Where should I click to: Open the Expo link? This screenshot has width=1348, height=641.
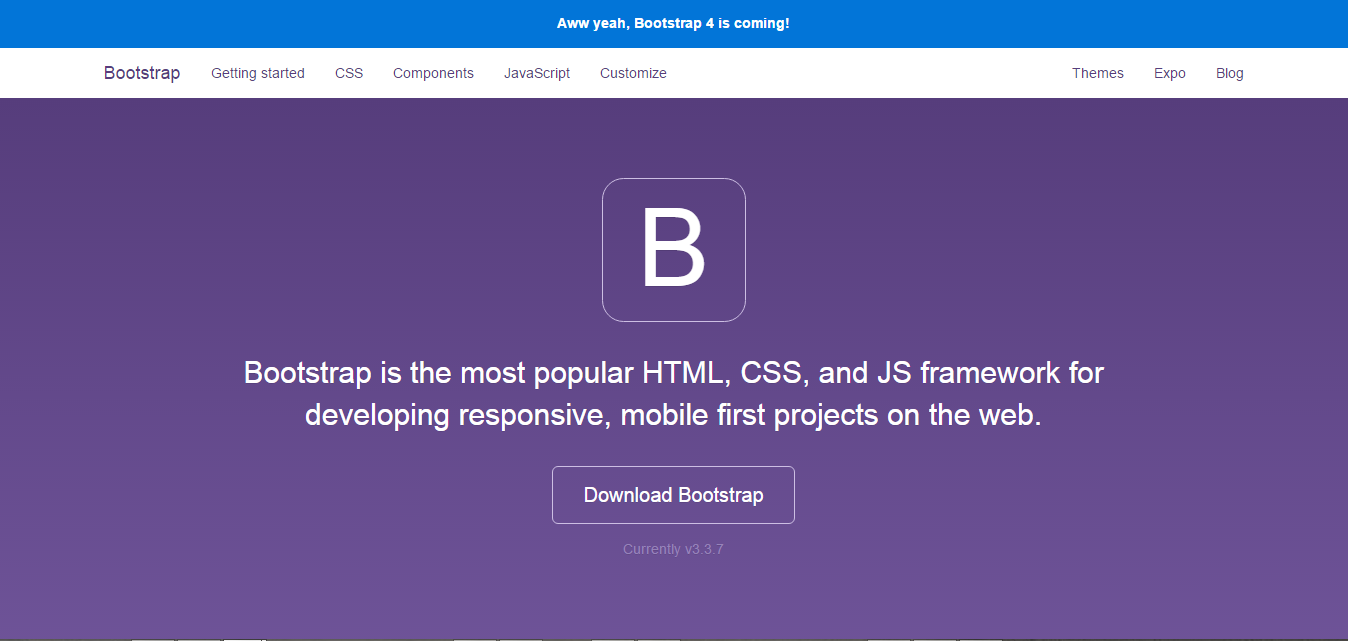[x=1170, y=73]
